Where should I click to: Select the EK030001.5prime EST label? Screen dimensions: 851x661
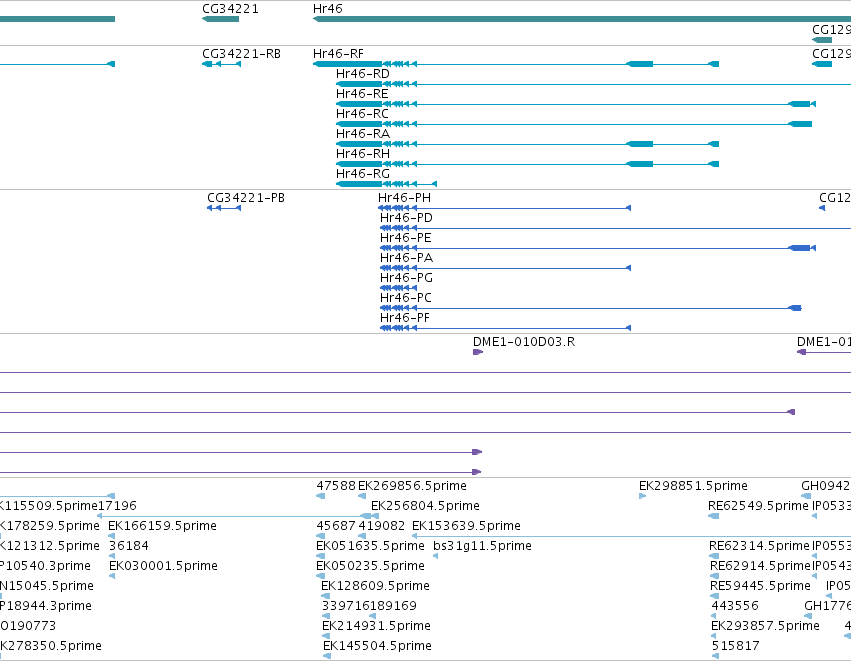[x=163, y=566]
